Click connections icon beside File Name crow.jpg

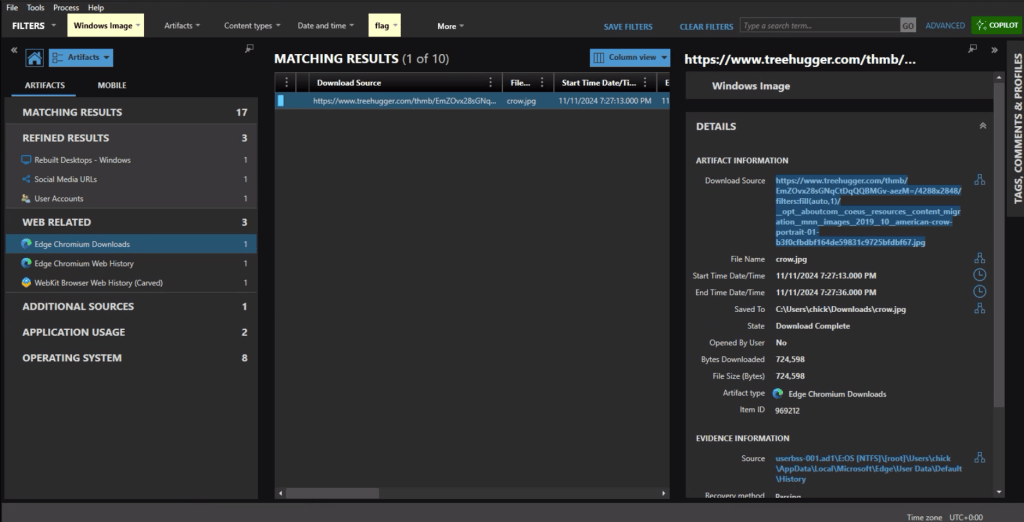coord(979,258)
